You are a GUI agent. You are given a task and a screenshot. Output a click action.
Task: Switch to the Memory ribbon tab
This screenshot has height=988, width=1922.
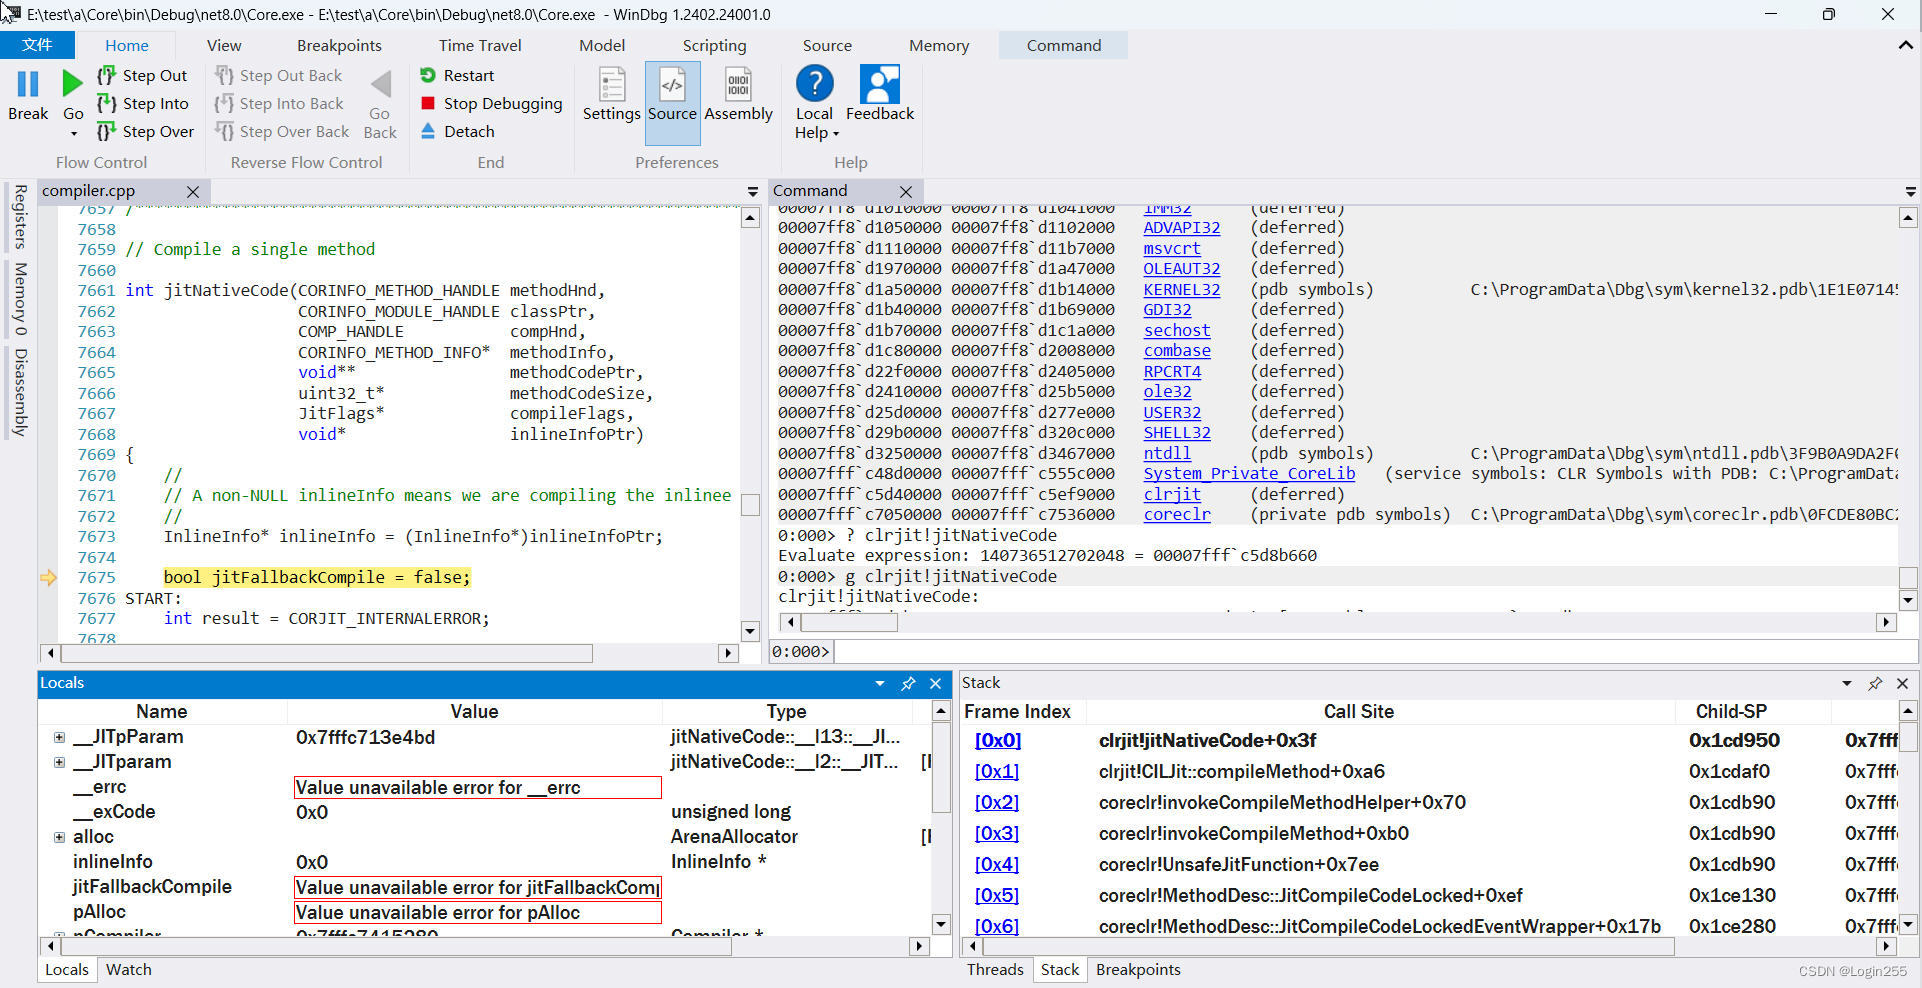[x=939, y=45]
